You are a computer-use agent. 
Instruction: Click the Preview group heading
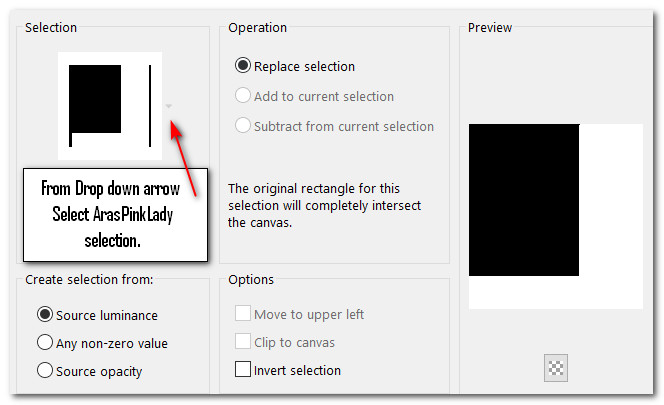pos(492,28)
